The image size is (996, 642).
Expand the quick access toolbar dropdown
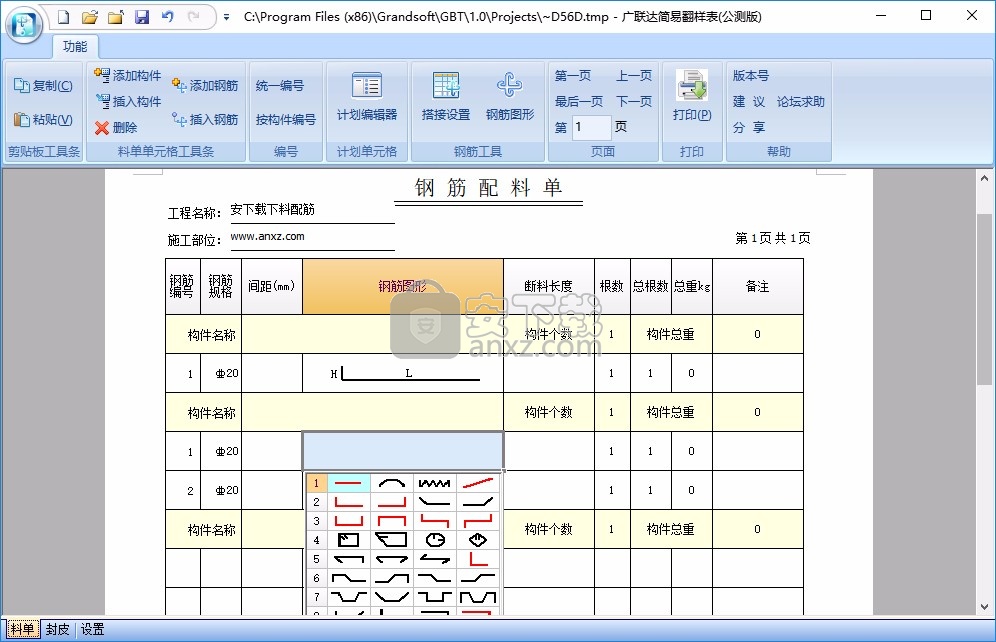point(226,17)
